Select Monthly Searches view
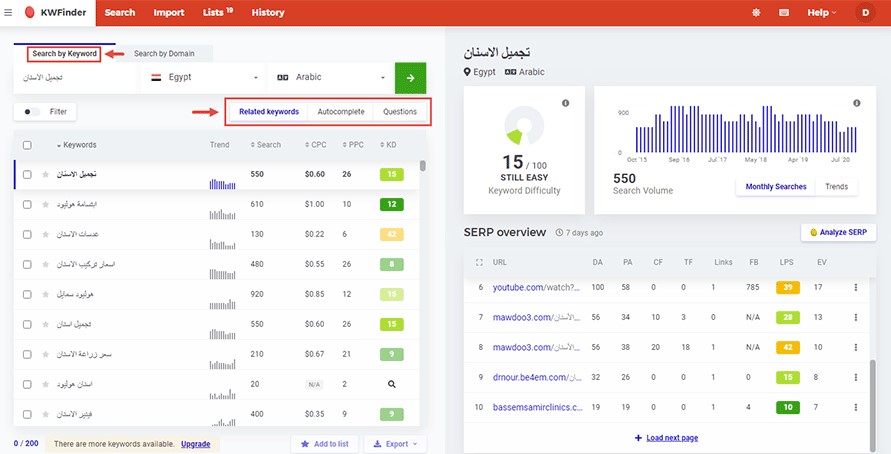 776,186
